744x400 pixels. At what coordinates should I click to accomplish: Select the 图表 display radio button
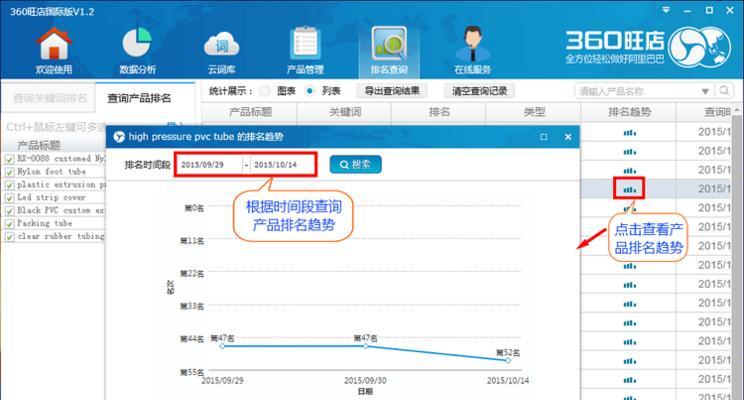point(265,91)
